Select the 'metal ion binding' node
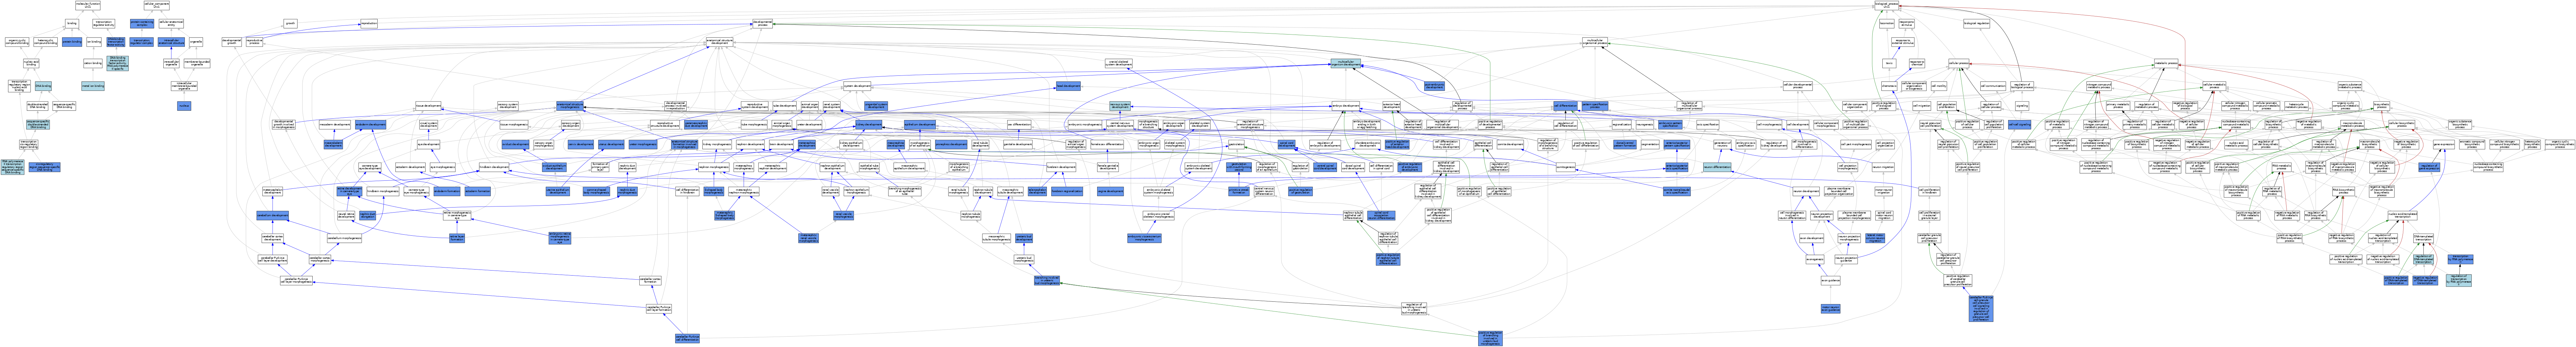The width and height of the screenshot is (2576, 347). pyautogui.click(x=93, y=86)
